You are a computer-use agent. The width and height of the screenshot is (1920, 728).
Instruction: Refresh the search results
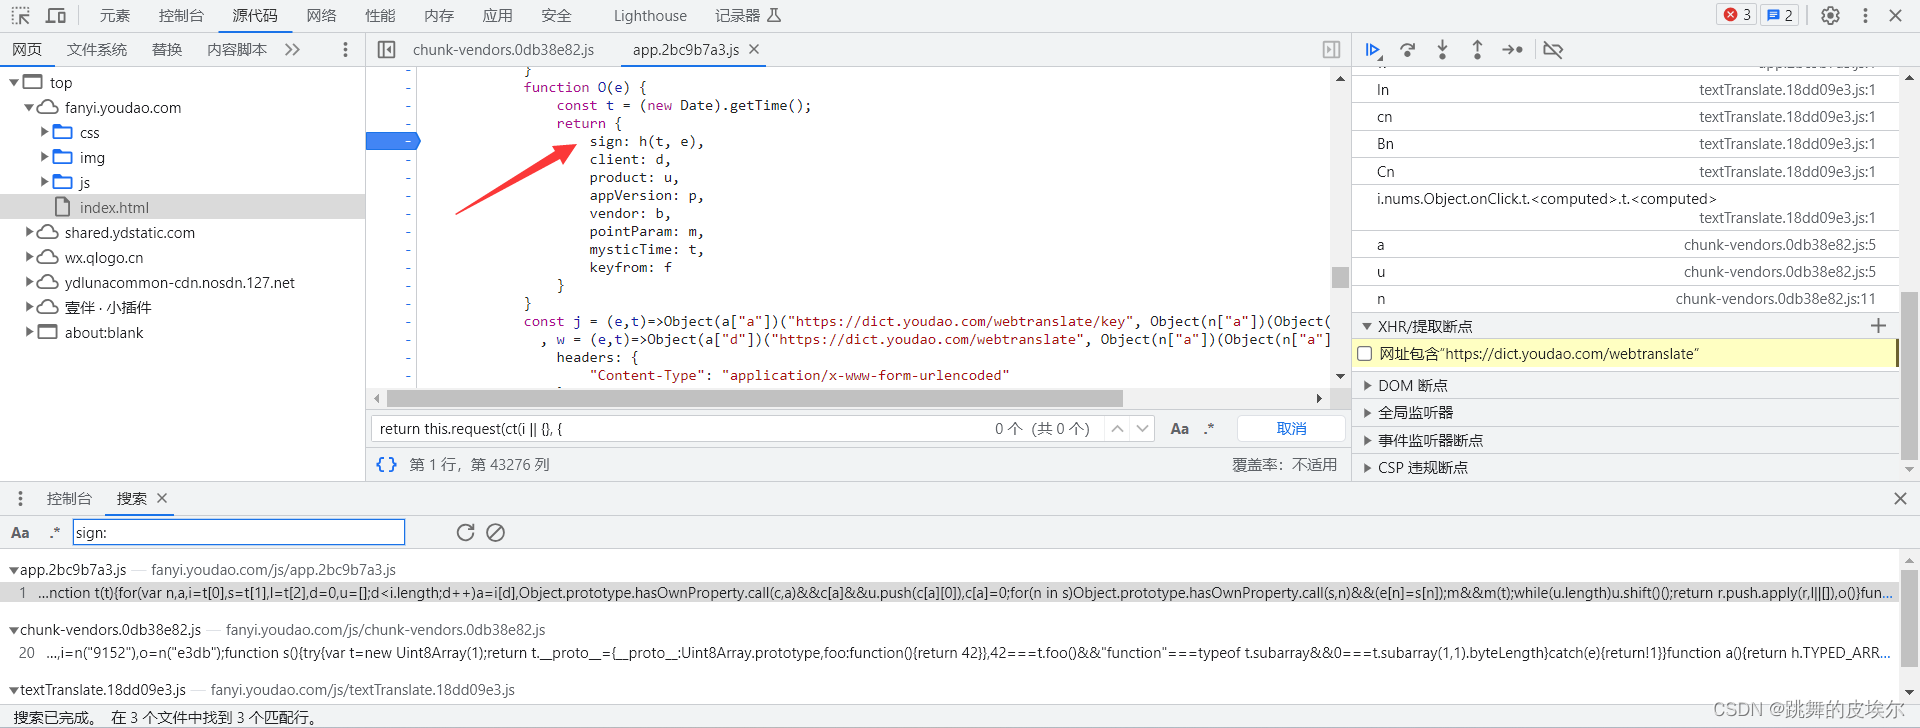[x=465, y=533]
